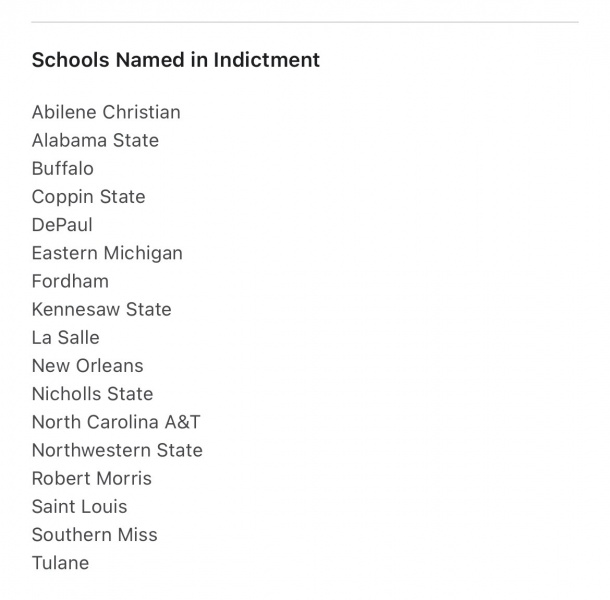This screenshot has height=600, width=610.
Task: Select Tulane at the list bottom
Action: 60,563
